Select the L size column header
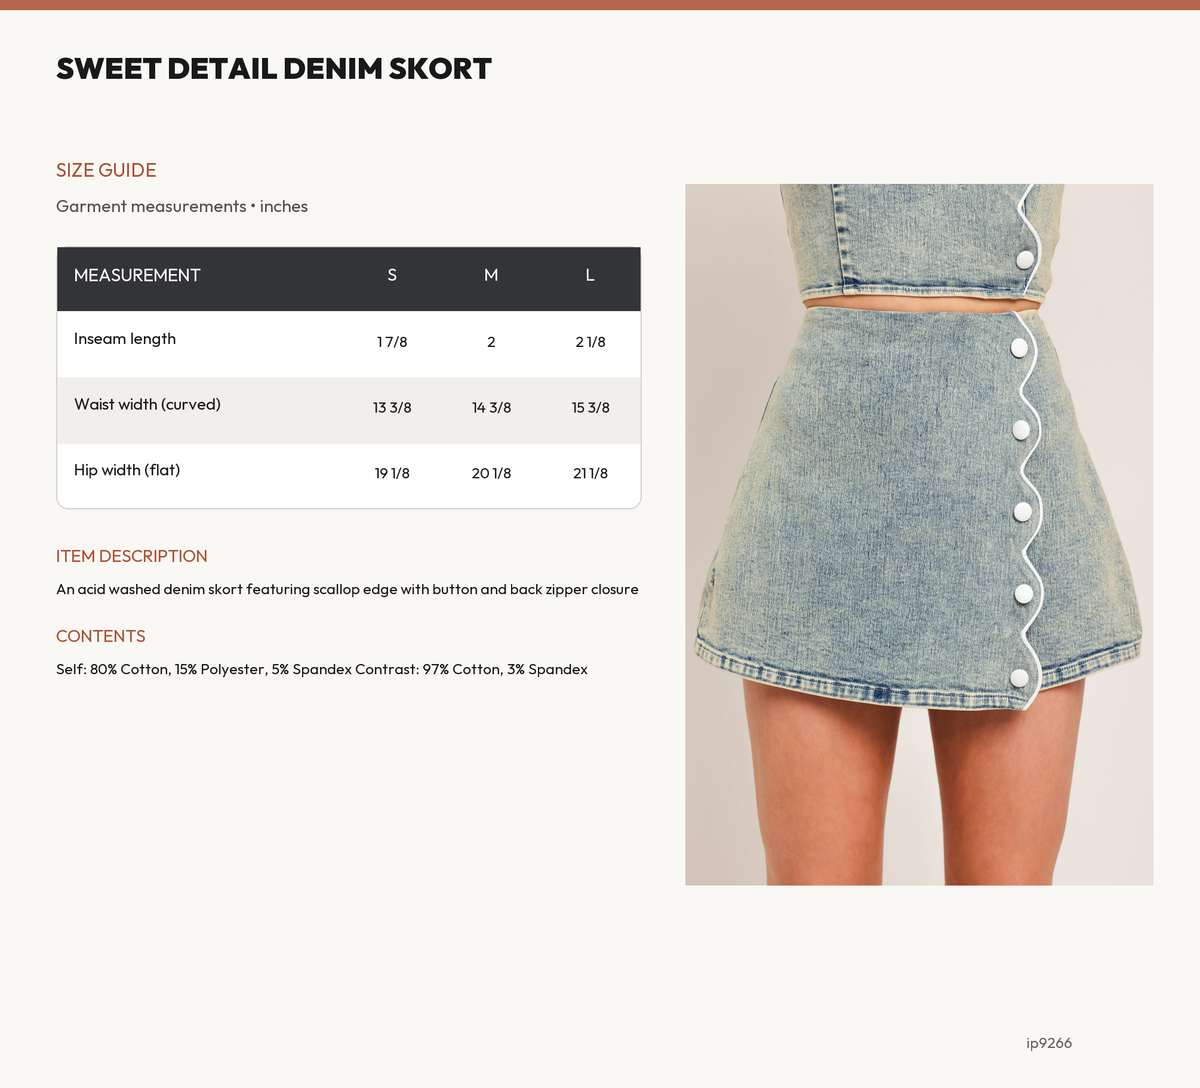Screen dimensions: 1200x1088 pos(590,275)
